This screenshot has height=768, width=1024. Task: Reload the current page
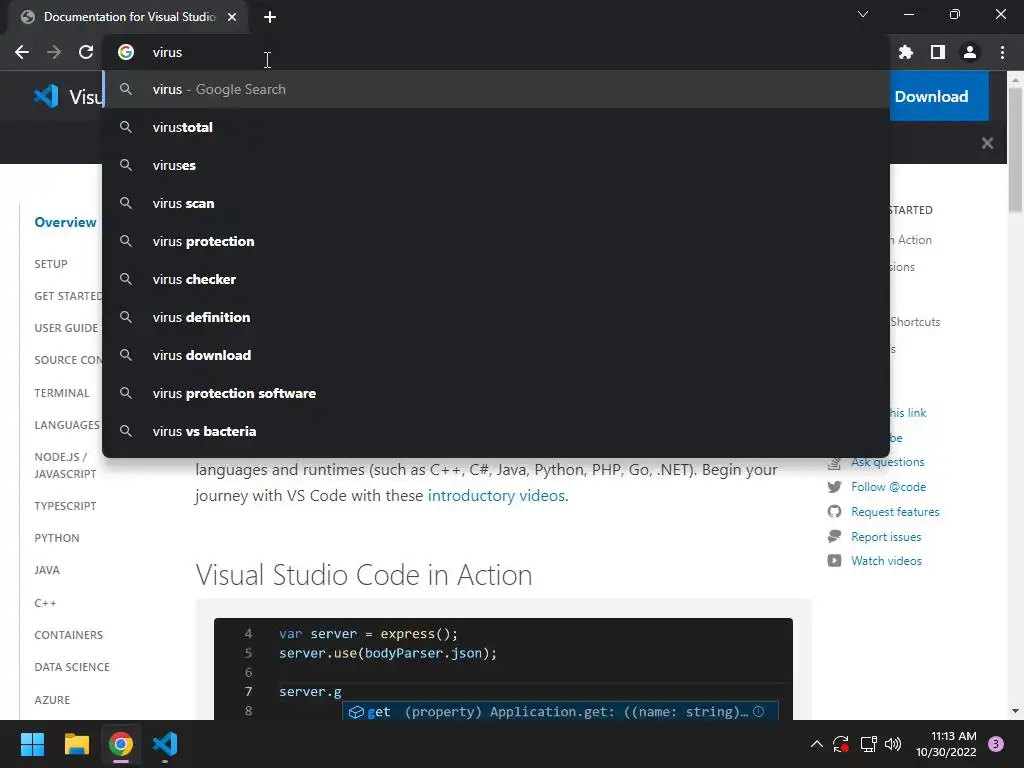[x=86, y=52]
